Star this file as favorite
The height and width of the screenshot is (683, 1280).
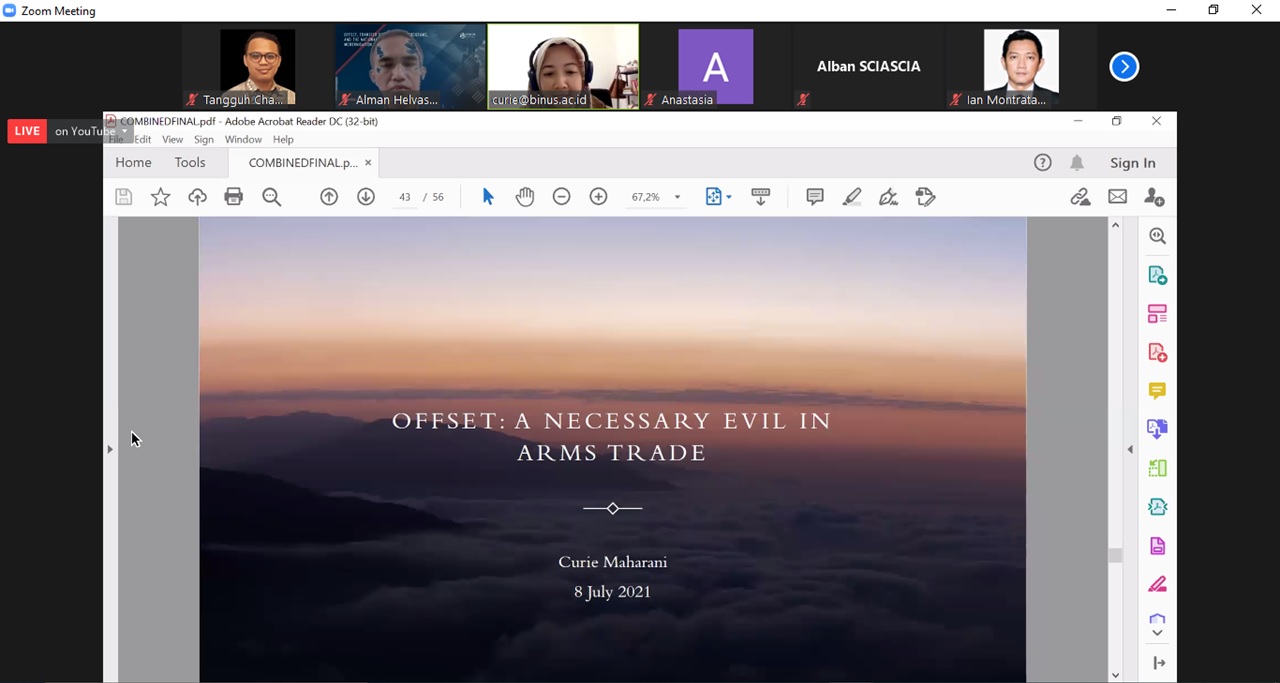coord(160,197)
